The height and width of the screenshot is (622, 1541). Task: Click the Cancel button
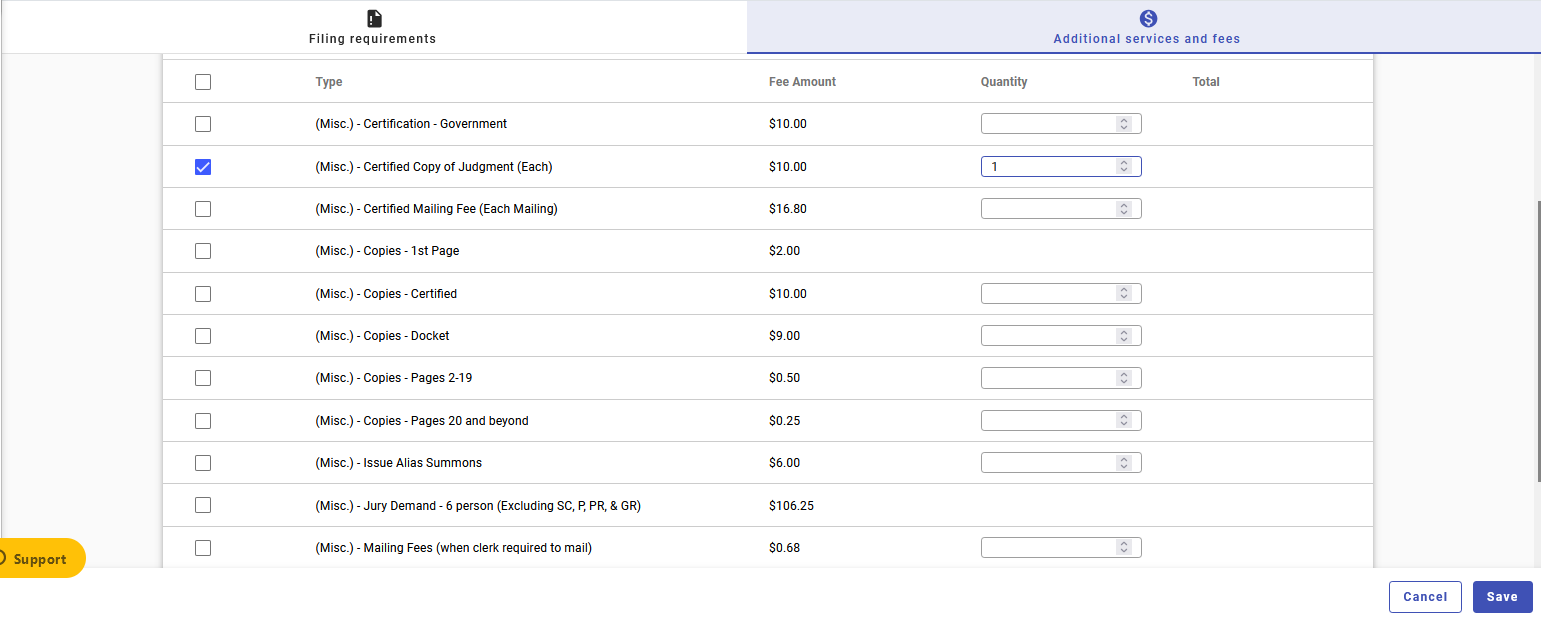tap(1424, 597)
